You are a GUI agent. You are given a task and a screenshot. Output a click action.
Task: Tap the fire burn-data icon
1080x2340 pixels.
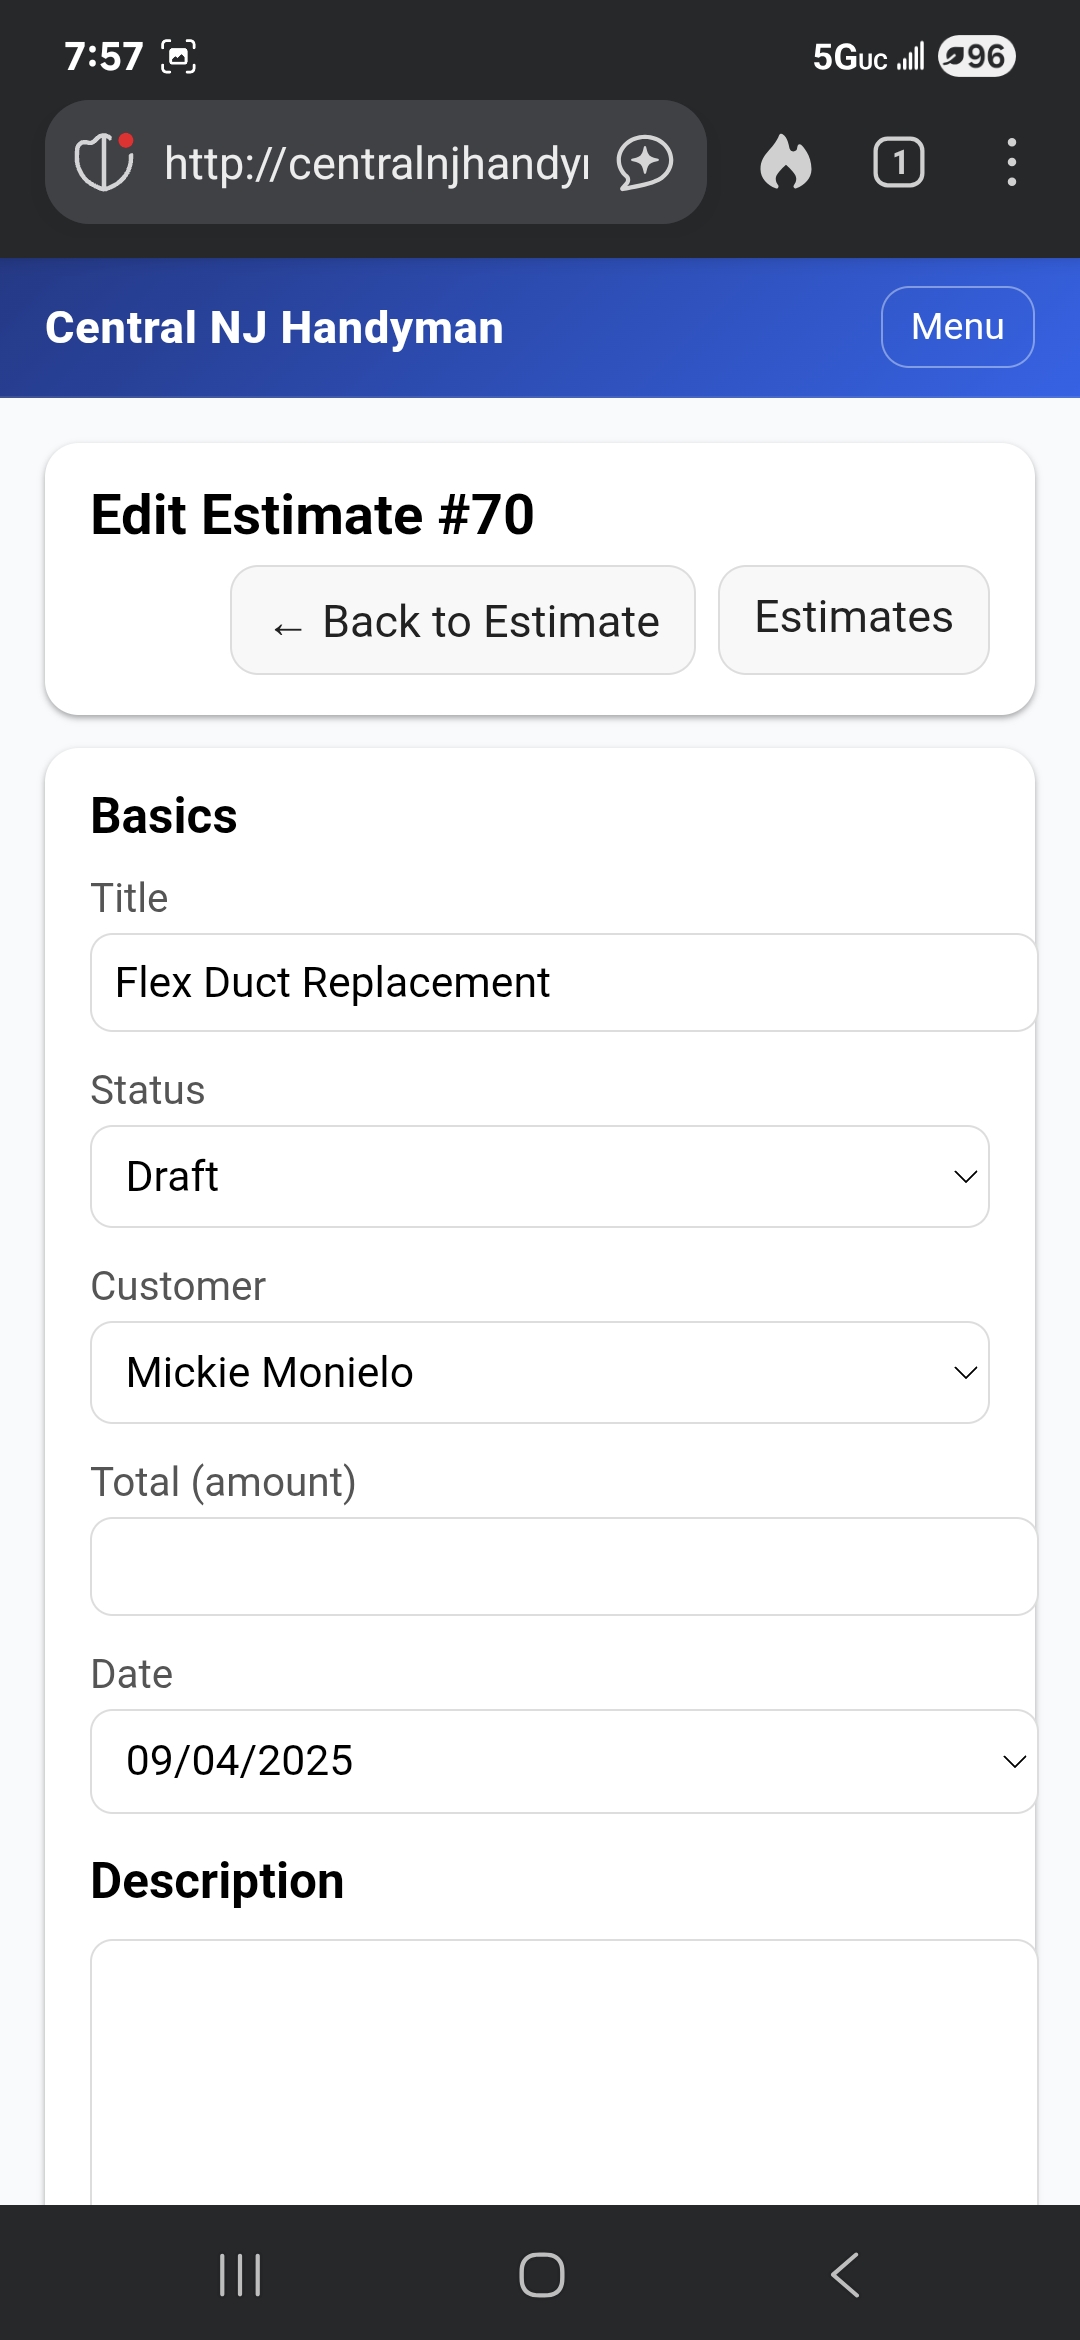pos(786,162)
